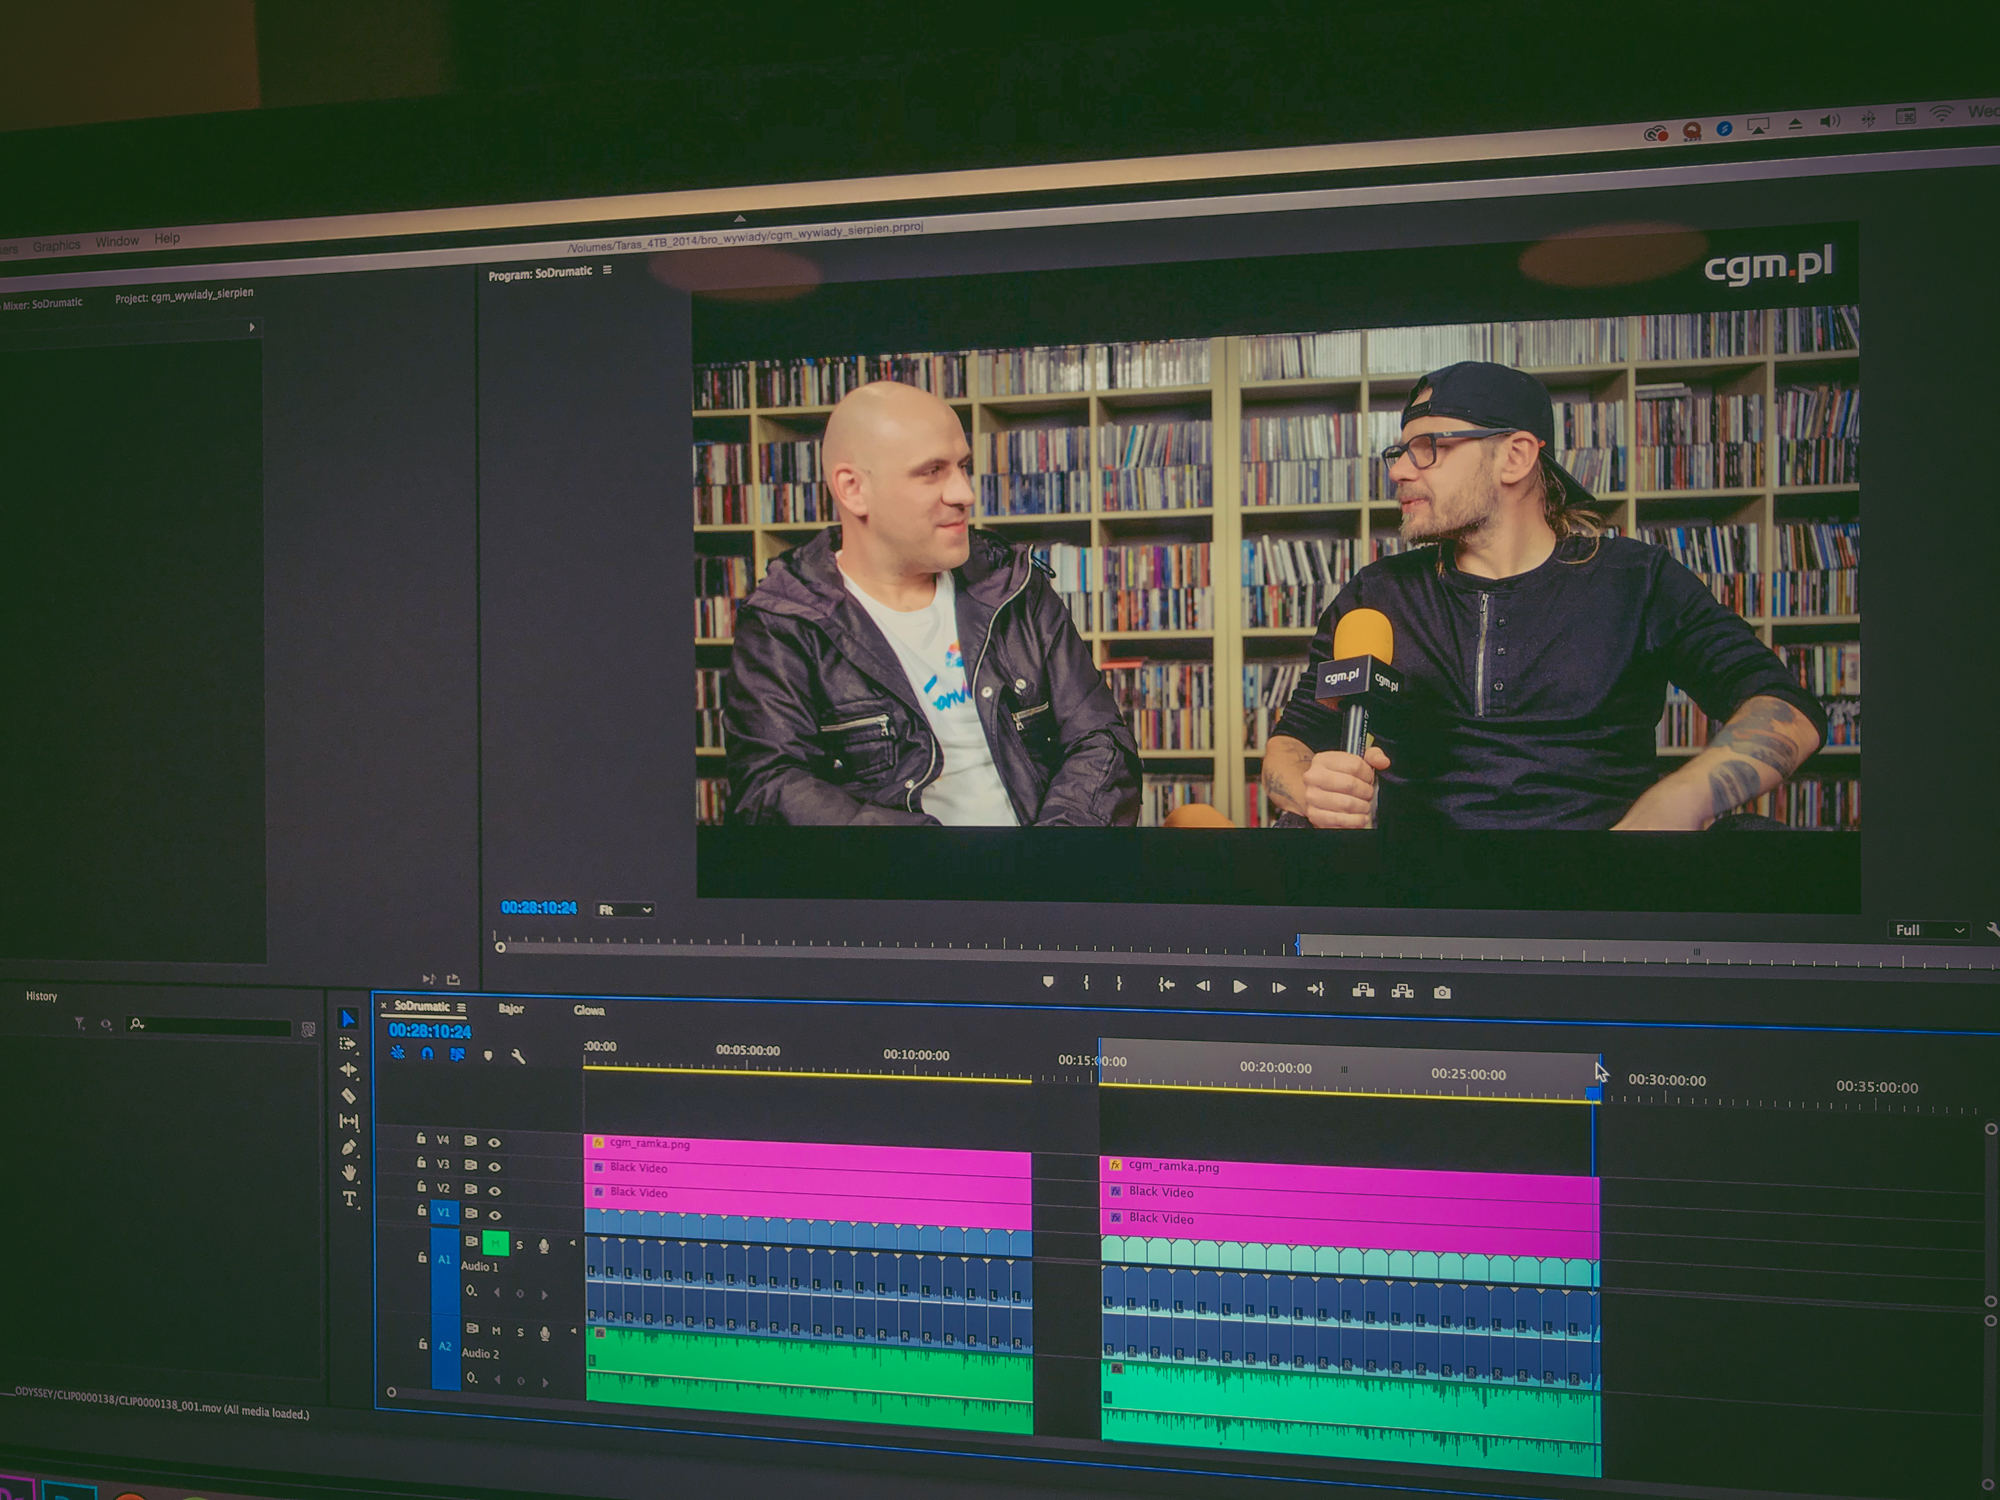Select the Hand tool
Screen dimensions: 2000x1500
[349, 1173]
